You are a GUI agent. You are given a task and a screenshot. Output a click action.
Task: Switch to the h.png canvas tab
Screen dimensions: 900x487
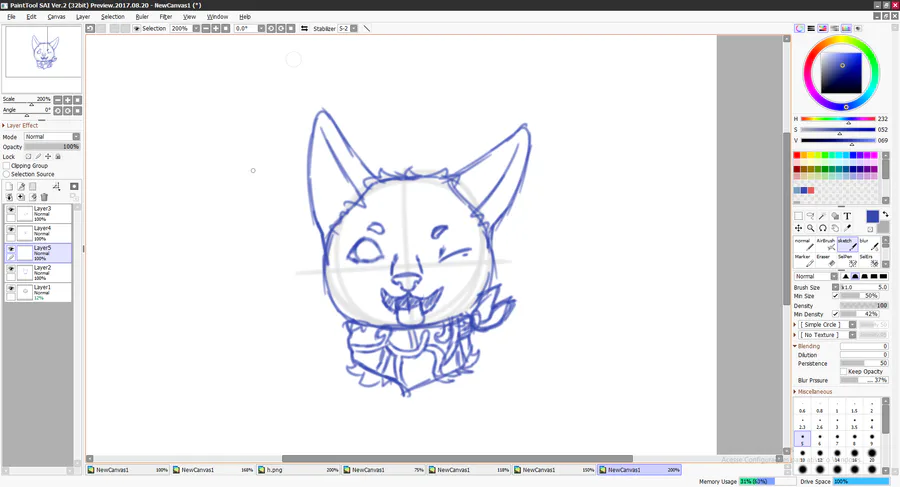tap(298, 470)
